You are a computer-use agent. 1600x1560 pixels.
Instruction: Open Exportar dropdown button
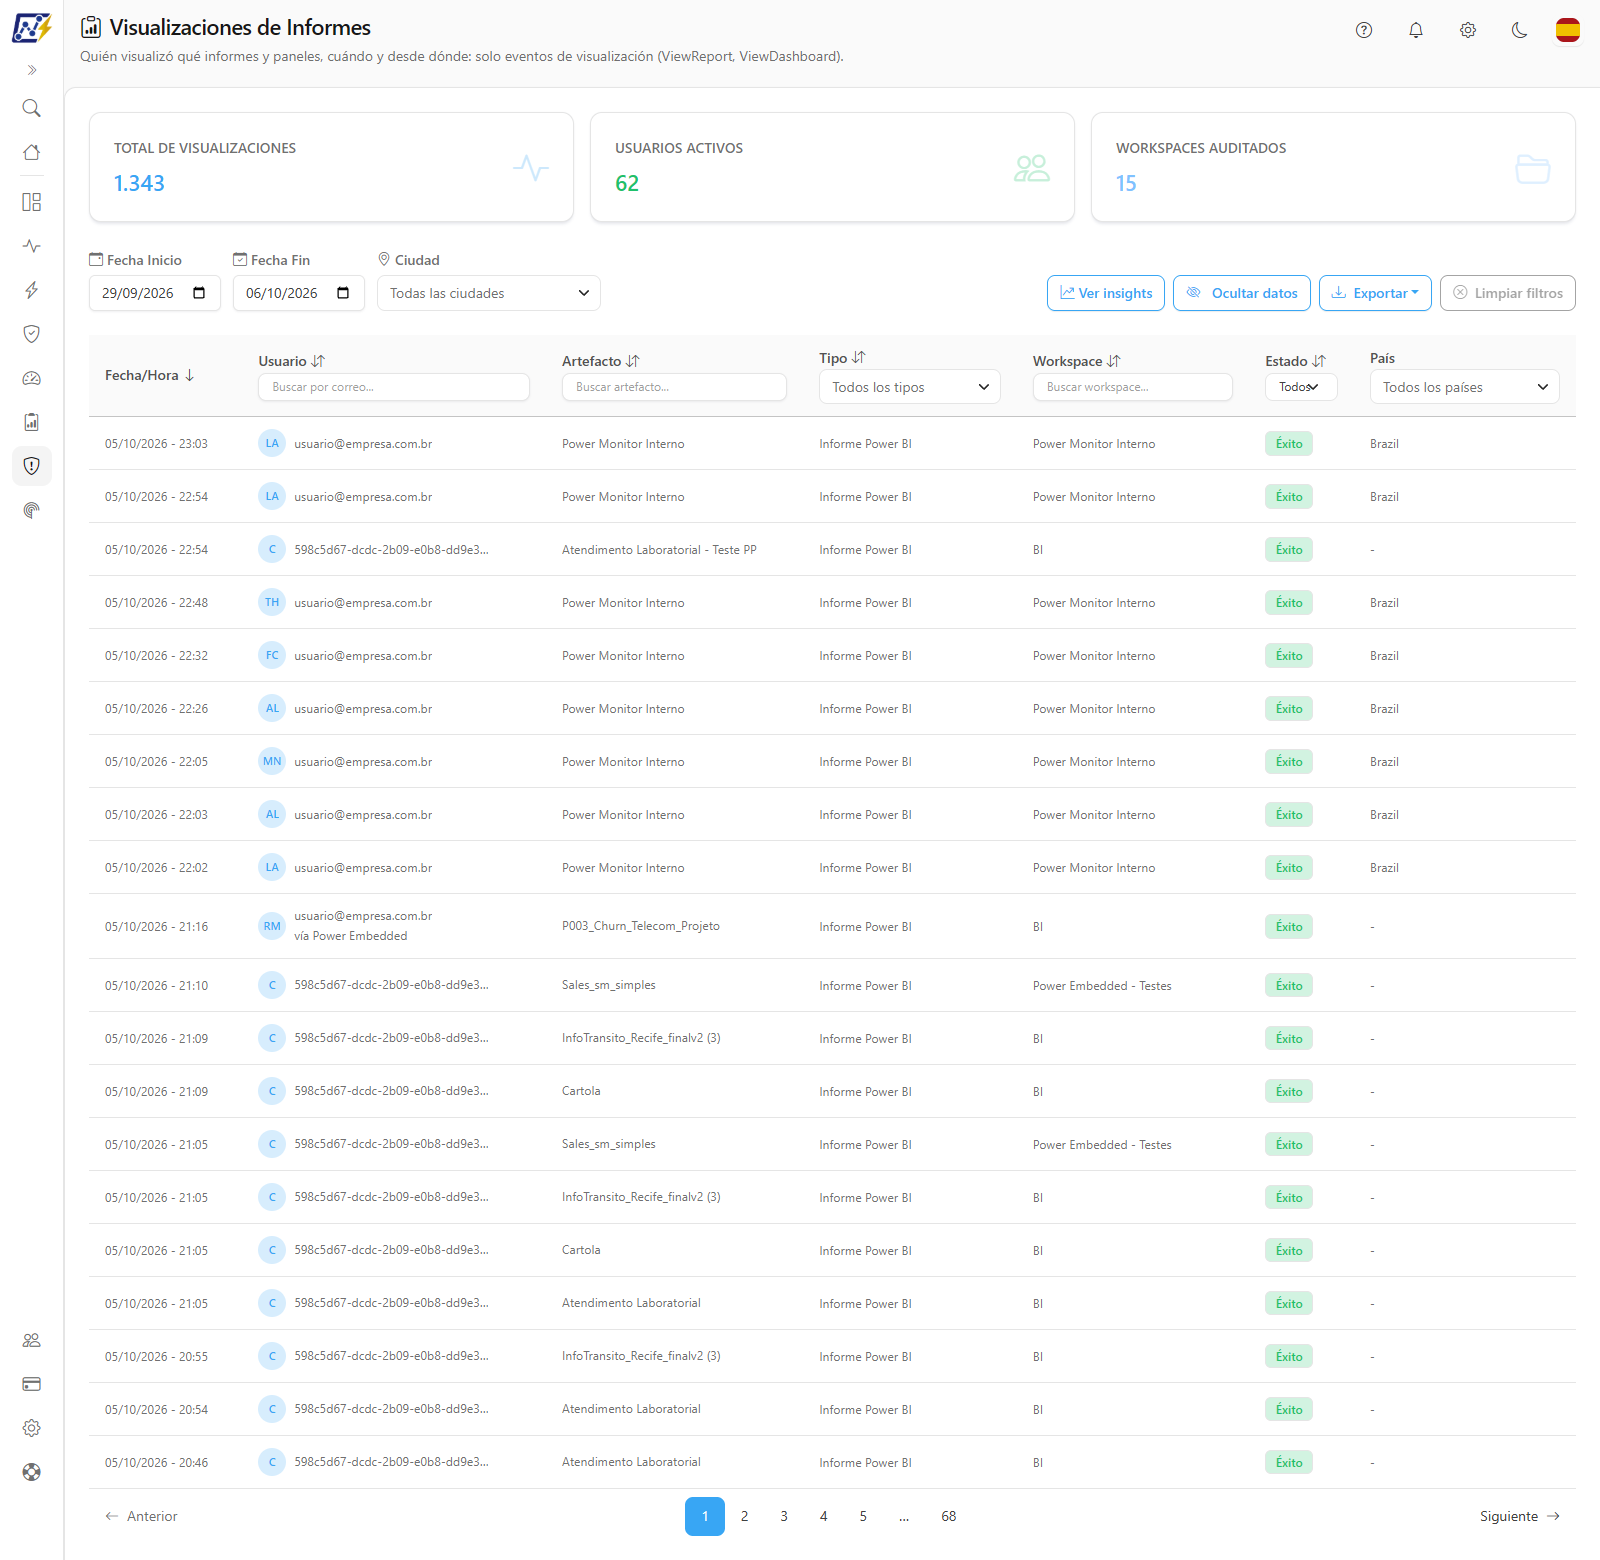tap(1375, 293)
